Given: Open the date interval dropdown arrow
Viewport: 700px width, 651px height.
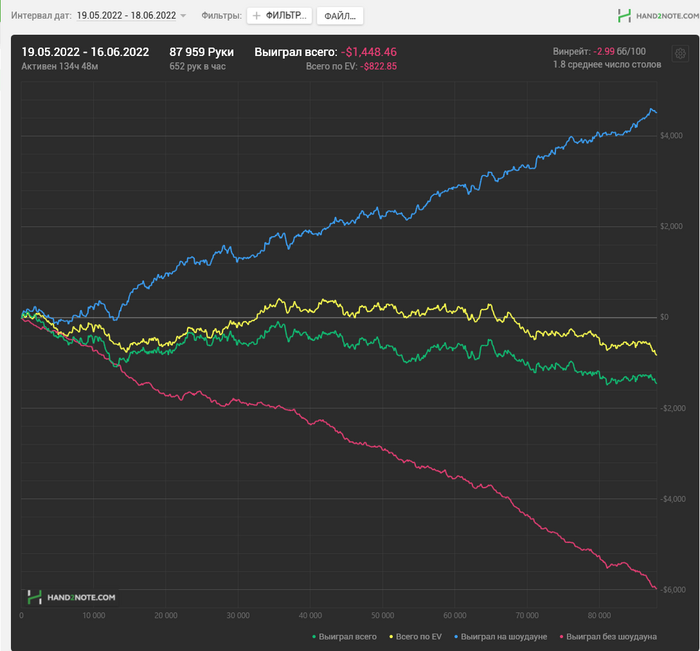Looking at the screenshot, I should tap(183, 16).
